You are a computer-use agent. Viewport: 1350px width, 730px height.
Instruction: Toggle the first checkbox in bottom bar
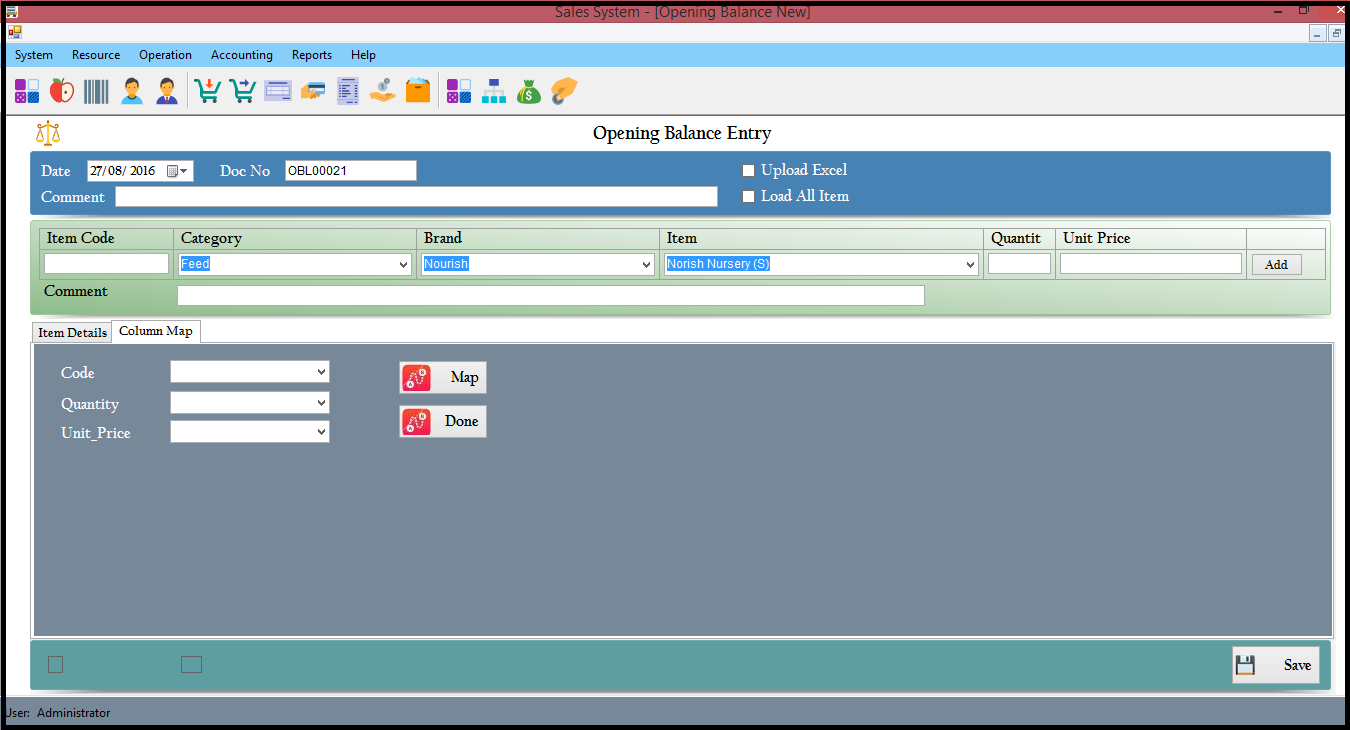[x=56, y=665]
